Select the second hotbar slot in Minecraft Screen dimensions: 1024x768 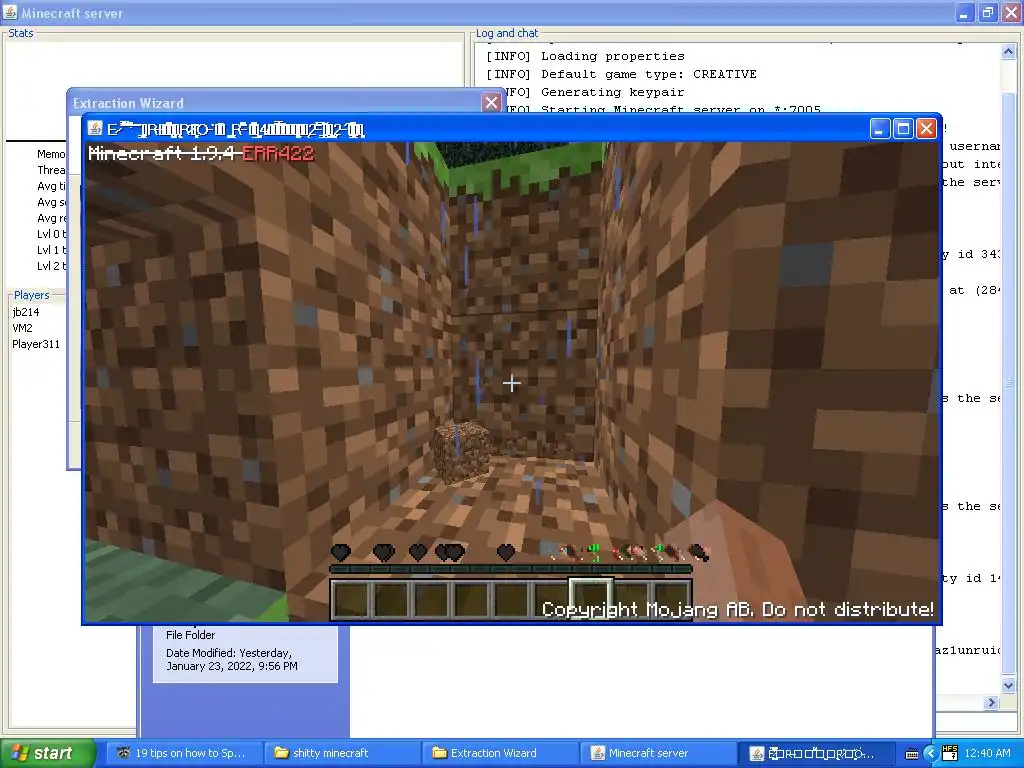(x=391, y=600)
